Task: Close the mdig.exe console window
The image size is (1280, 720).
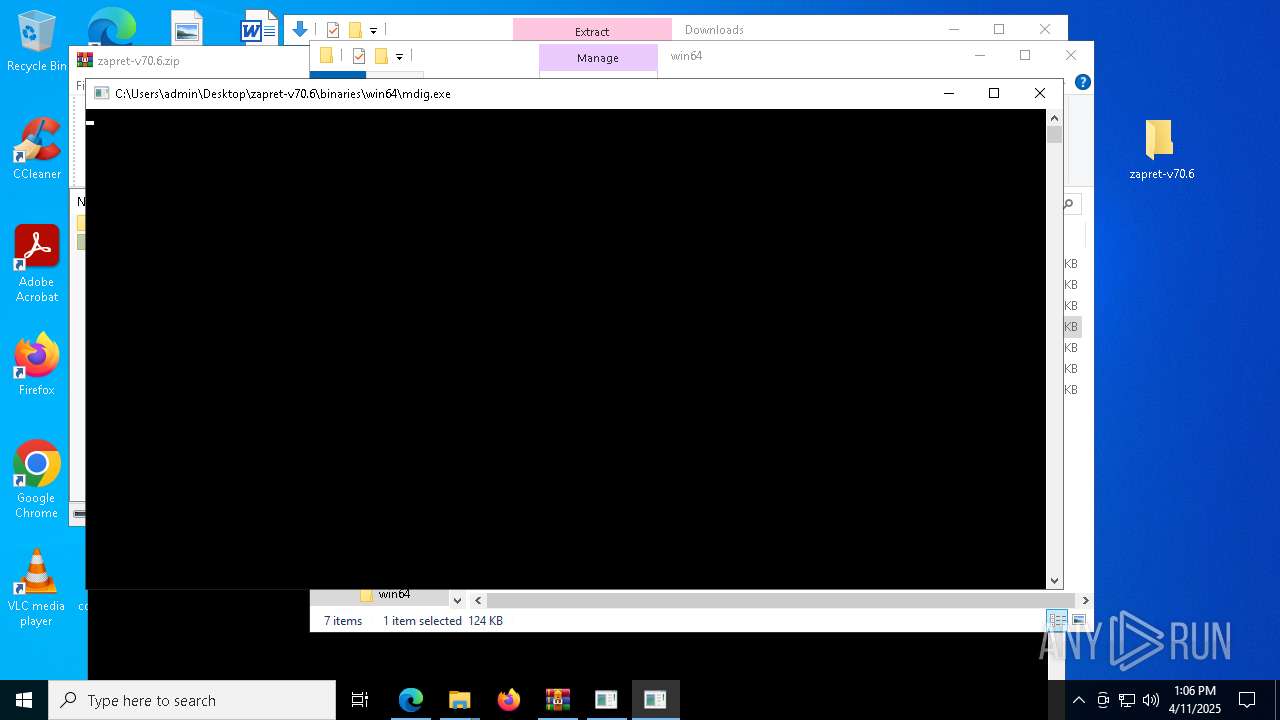Action: [1040, 93]
